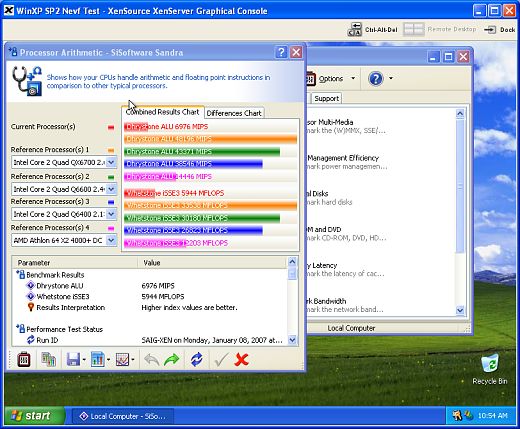
Task: Expand Reference Processor 4 AMD Athlon combo box
Action: tap(111, 240)
